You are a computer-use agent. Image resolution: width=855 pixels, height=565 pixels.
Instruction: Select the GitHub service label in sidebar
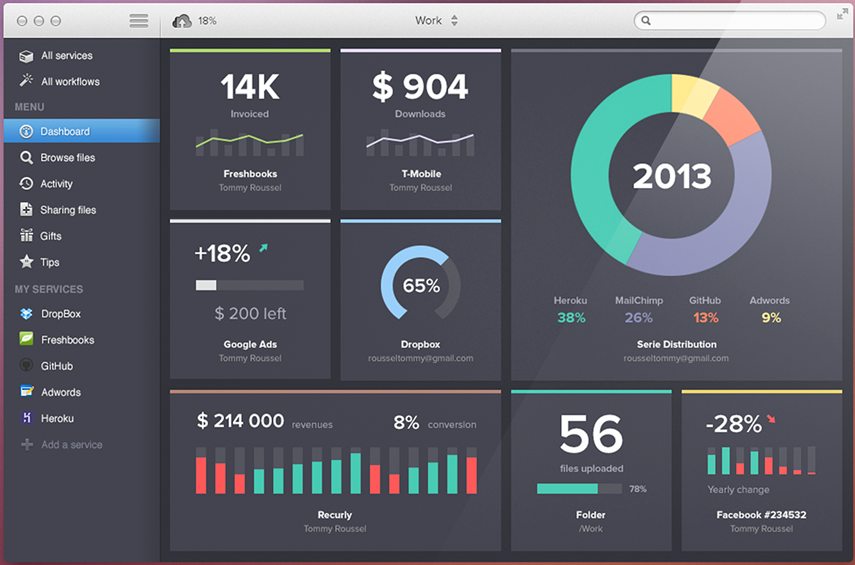[x=57, y=366]
